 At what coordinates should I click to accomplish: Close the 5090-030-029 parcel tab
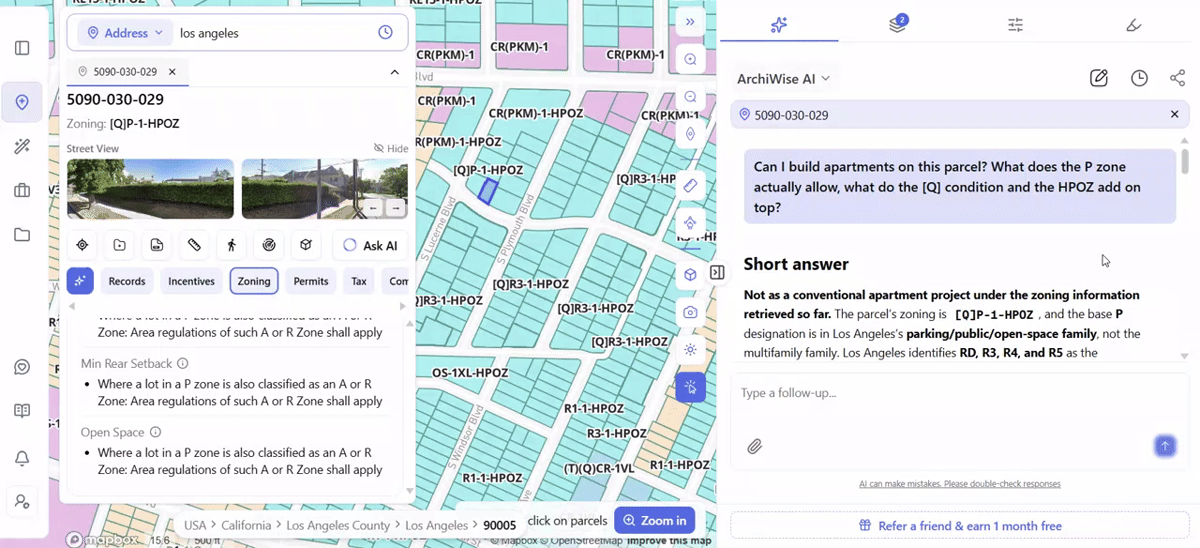172,72
